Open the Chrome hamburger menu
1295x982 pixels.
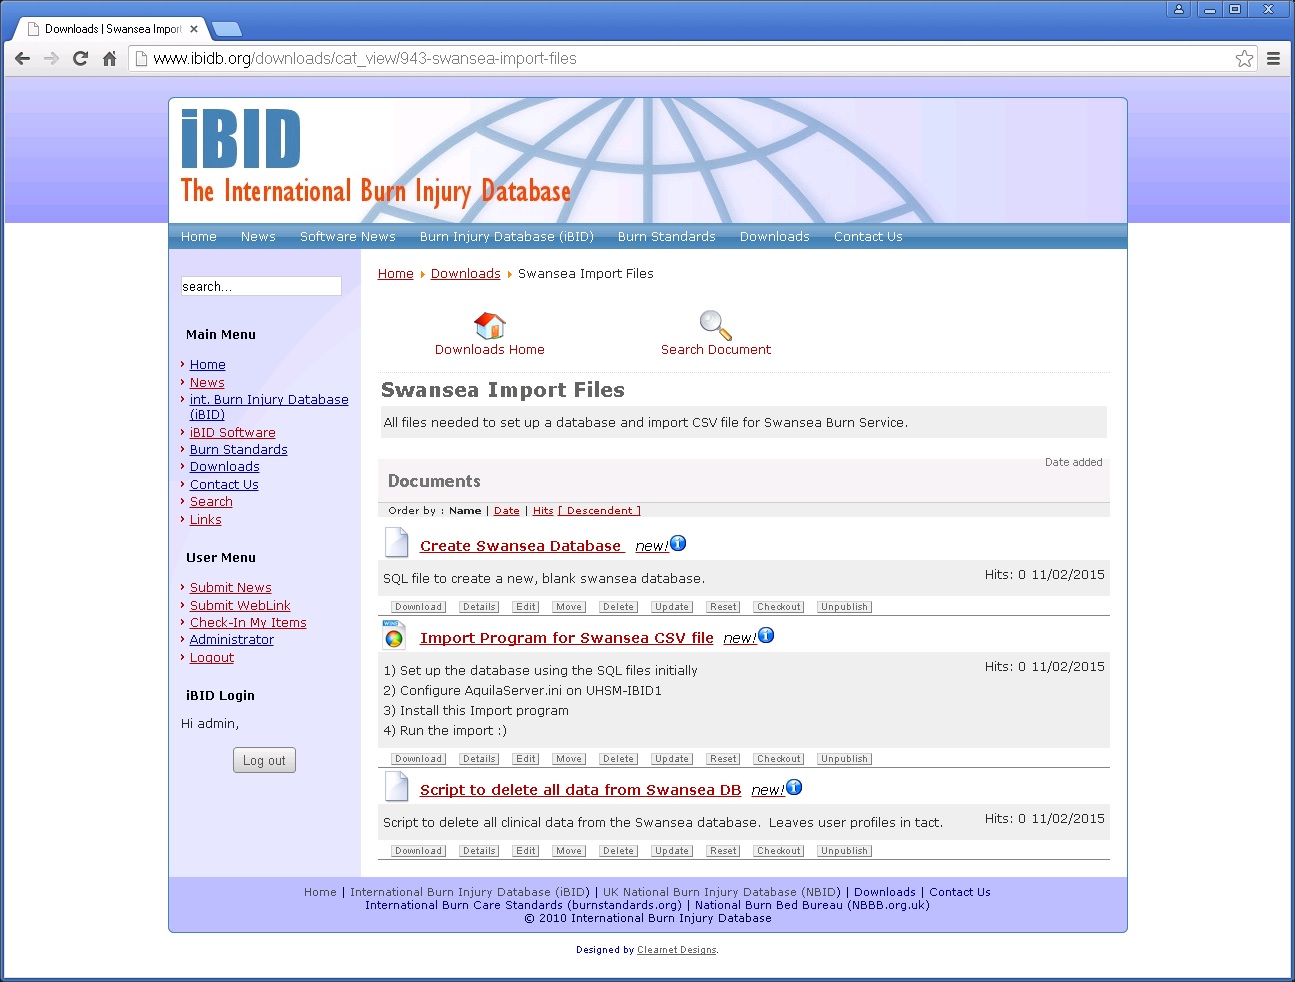click(x=1273, y=59)
